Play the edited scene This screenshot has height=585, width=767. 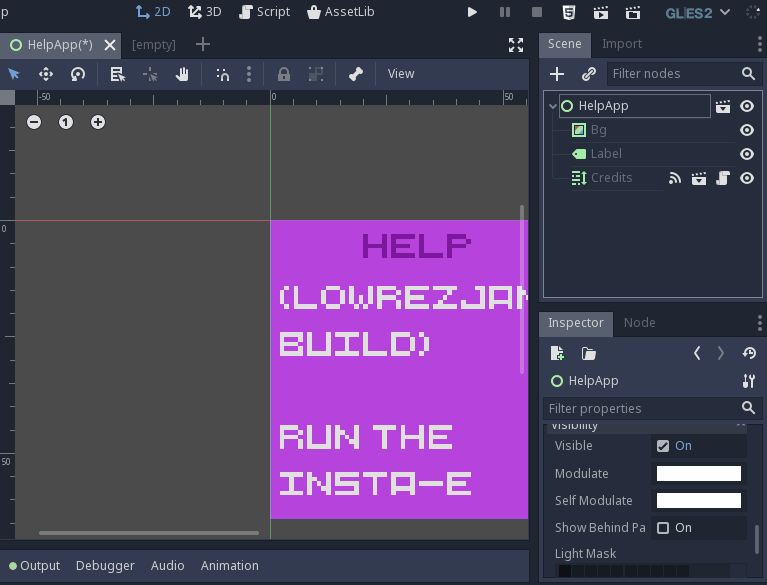pyautogui.click(x=601, y=13)
